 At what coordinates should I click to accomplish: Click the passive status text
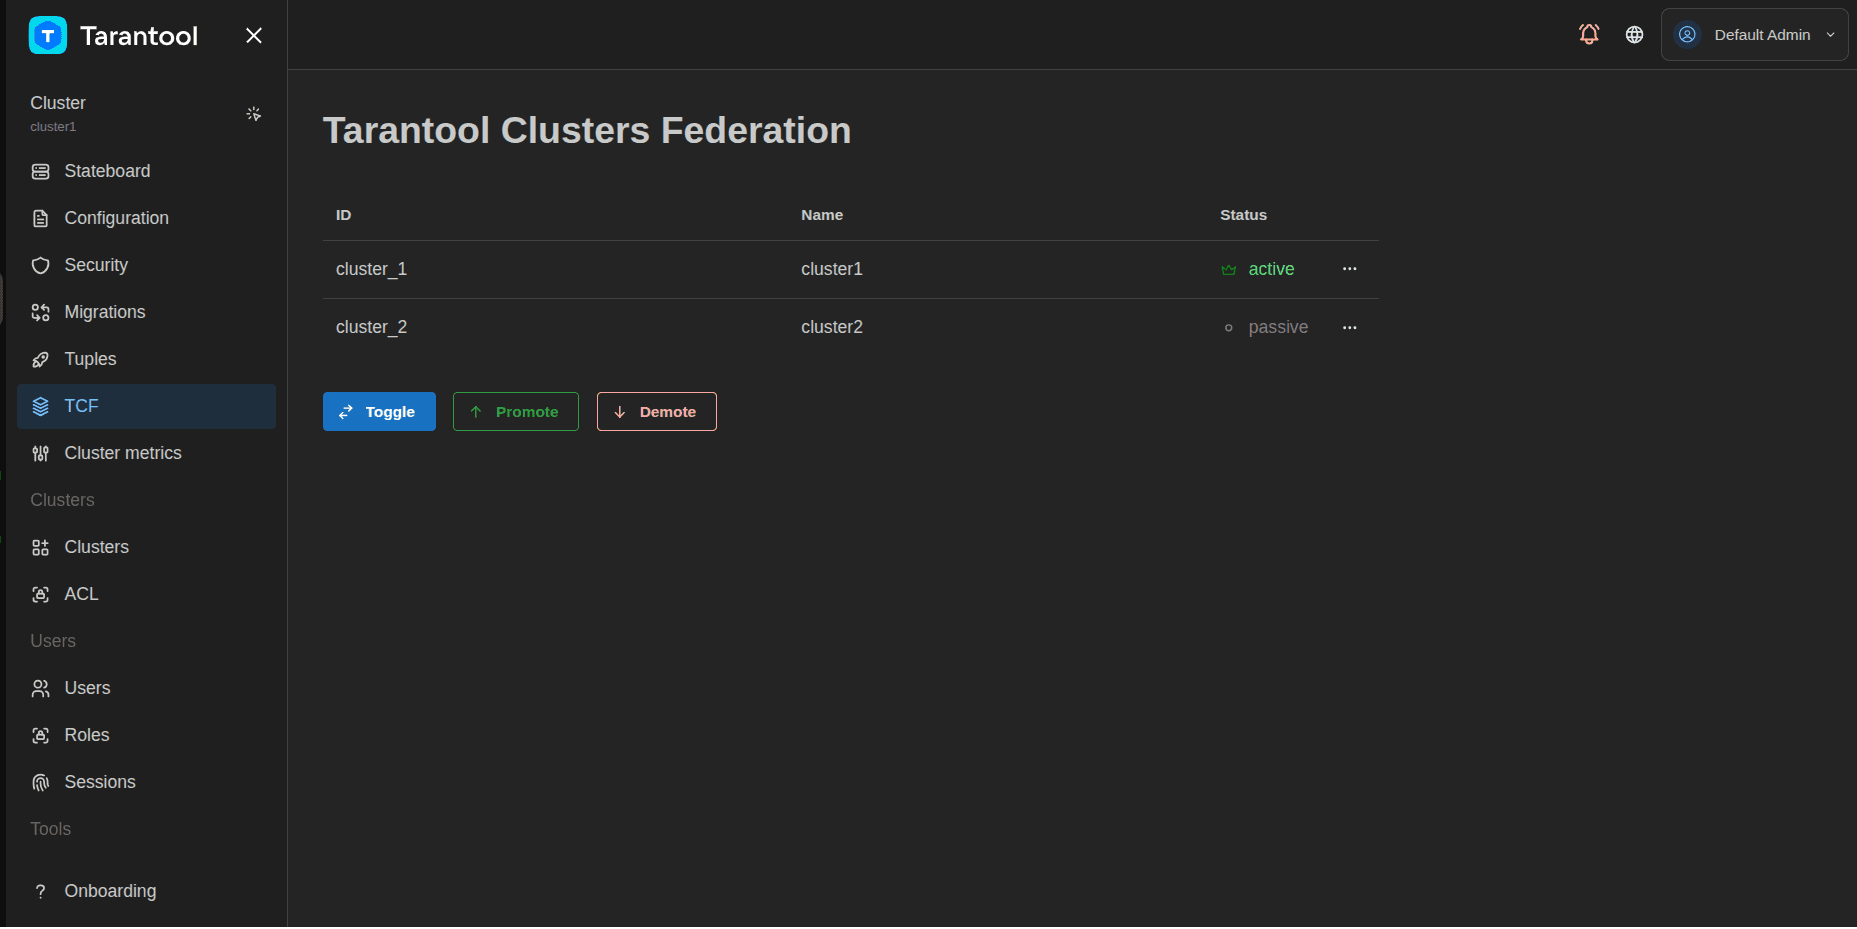tap(1278, 327)
